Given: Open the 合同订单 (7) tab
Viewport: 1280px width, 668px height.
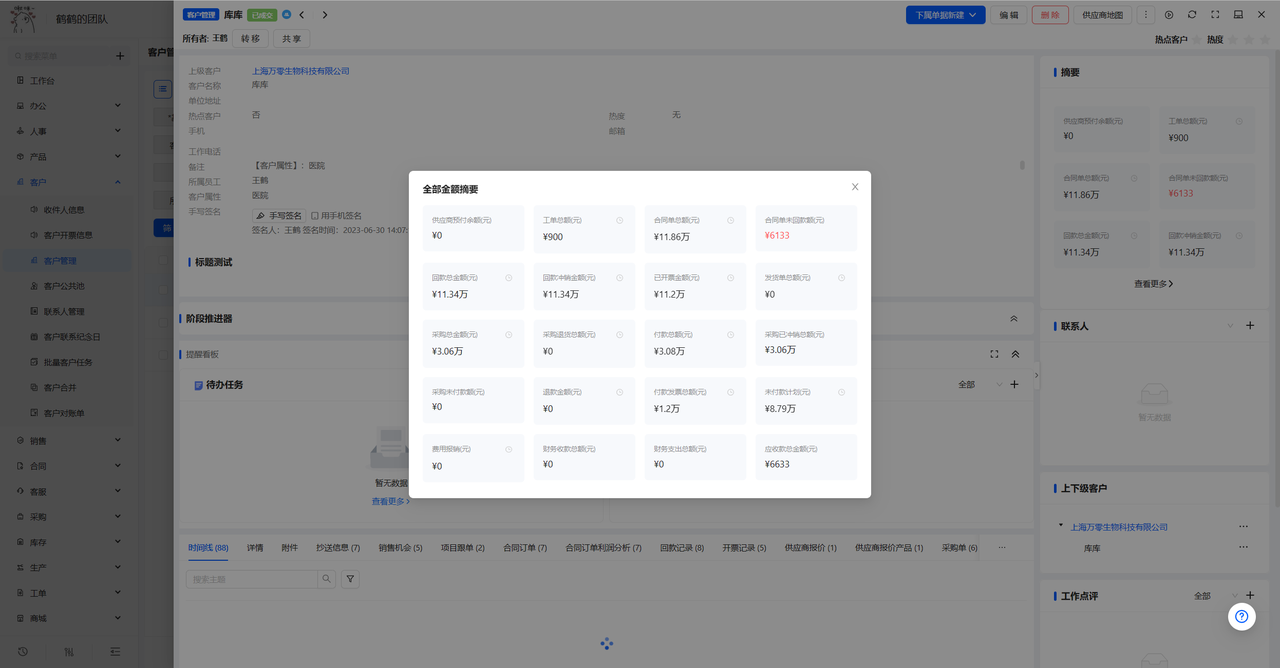Looking at the screenshot, I should pos(525,548).
